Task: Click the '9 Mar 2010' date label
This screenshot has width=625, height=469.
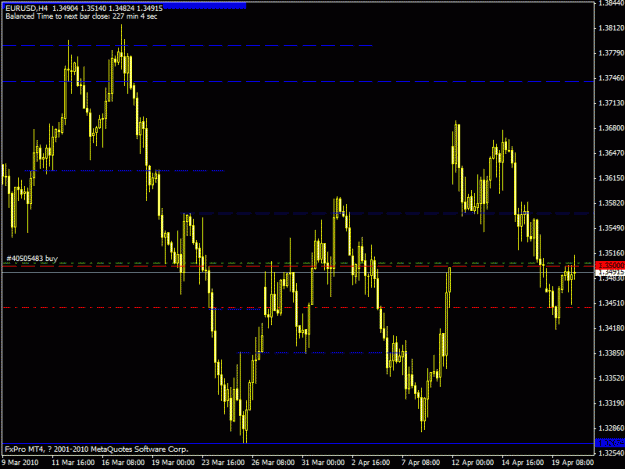Action: pos(20,463)
